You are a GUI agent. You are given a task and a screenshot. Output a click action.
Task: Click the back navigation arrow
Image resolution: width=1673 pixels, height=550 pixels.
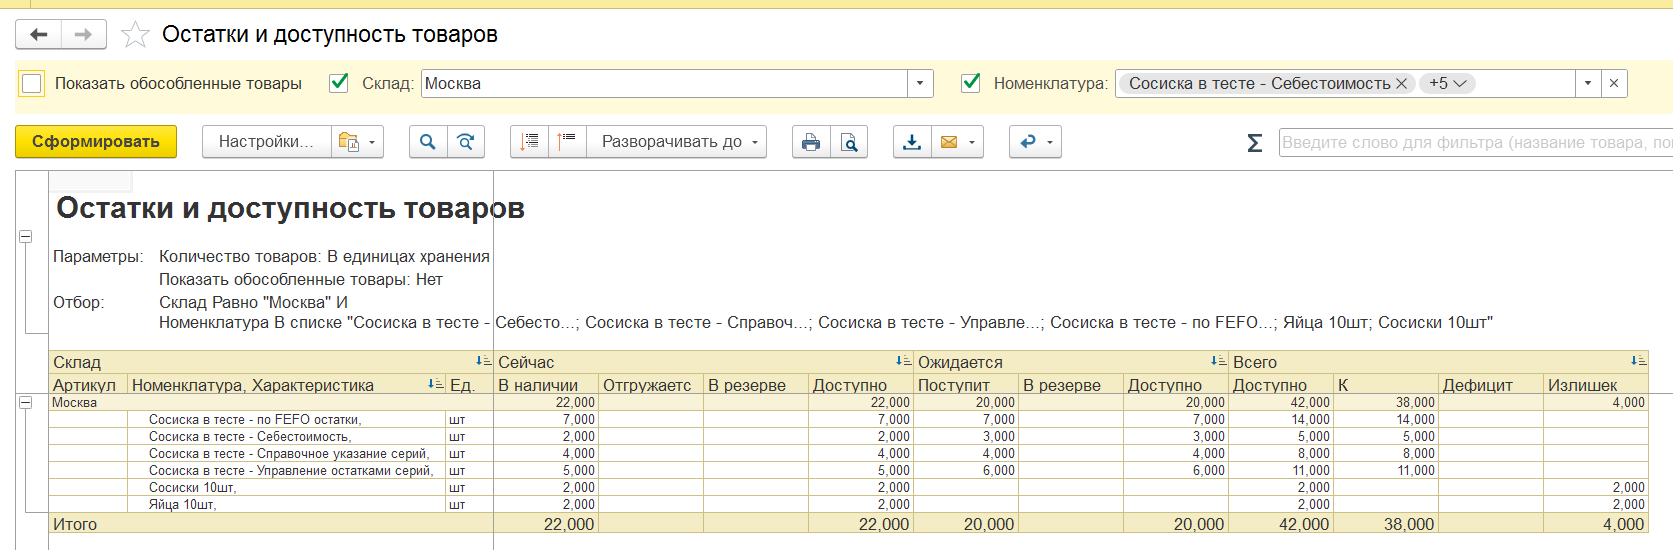pyautogui.click(x=38, y=35)
